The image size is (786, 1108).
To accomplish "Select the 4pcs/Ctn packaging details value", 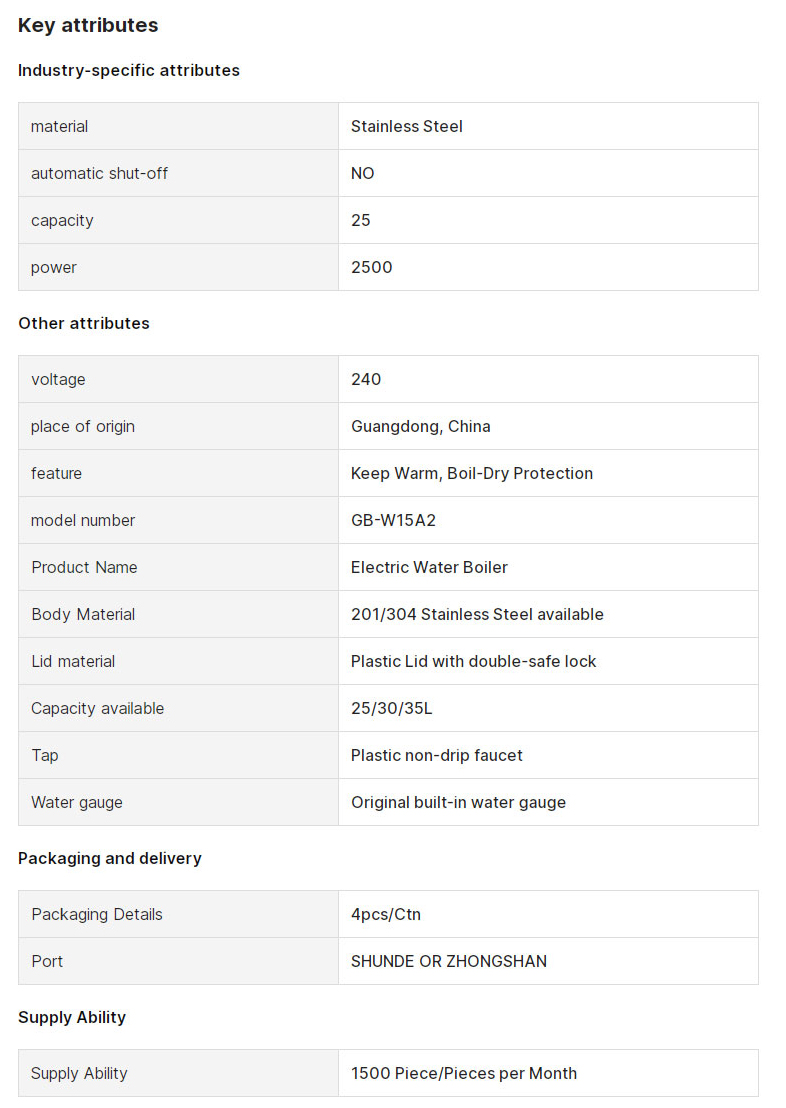I will (385, 914).
